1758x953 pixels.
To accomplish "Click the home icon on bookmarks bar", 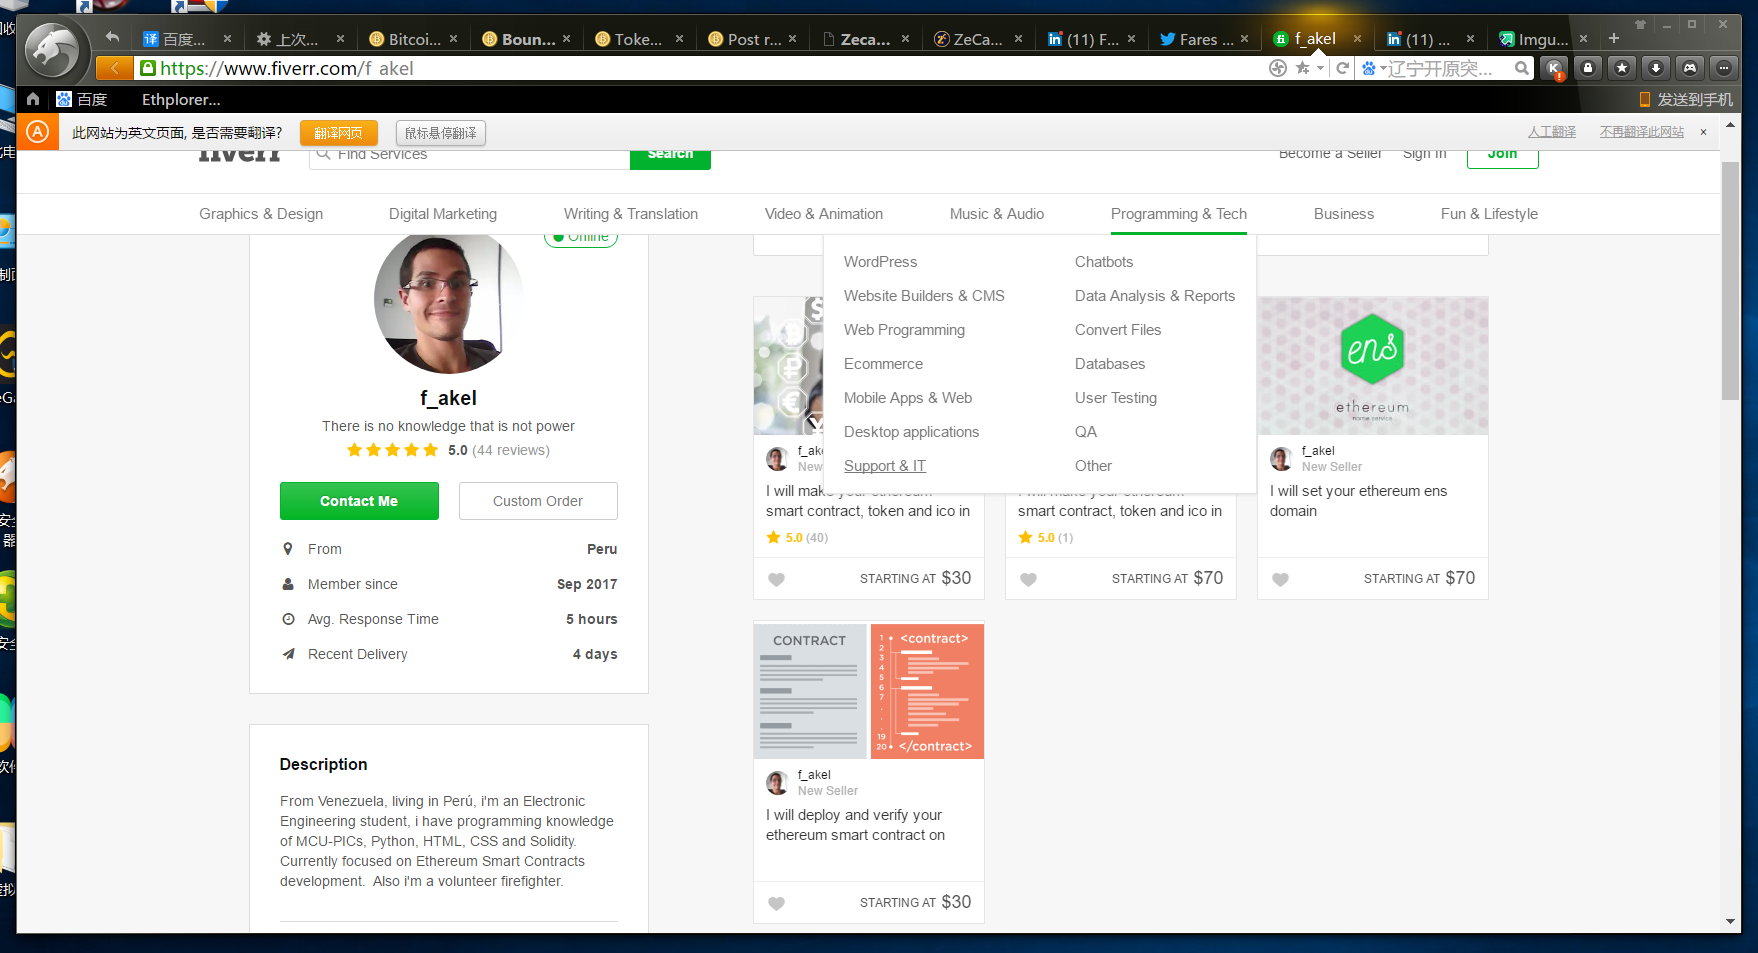I will tap(33, 99).
